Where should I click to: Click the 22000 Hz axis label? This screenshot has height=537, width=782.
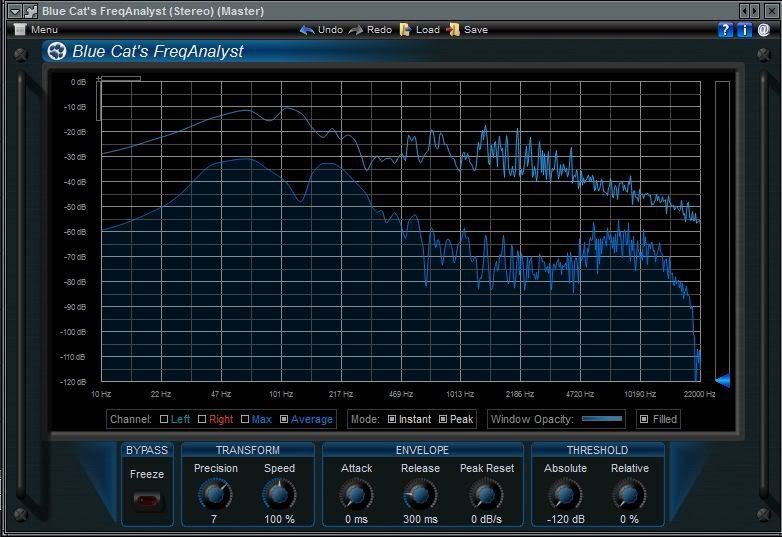[x=699, y=394]
